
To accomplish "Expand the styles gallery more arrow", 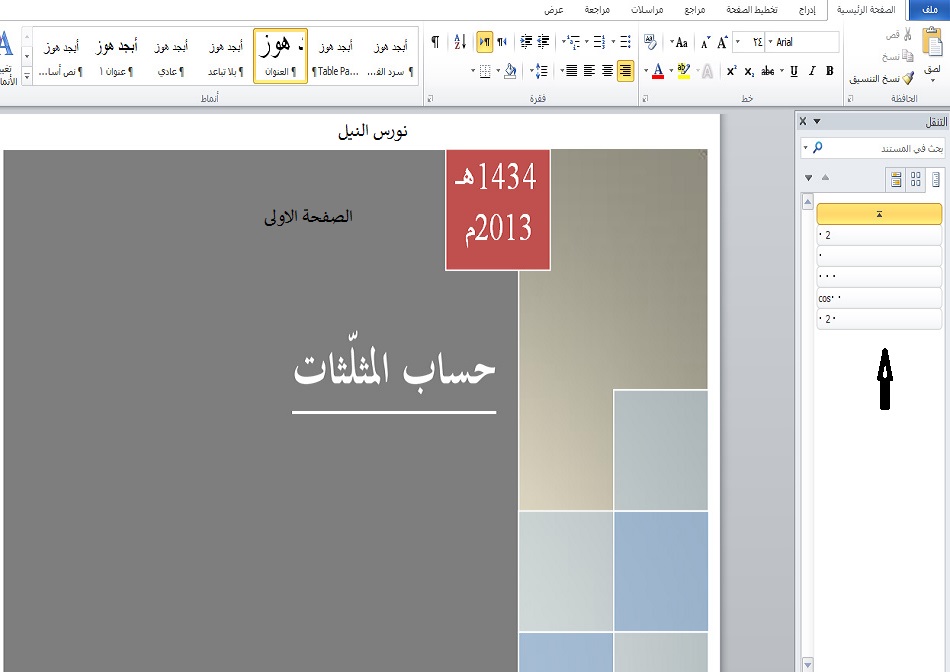I will 27,74.
